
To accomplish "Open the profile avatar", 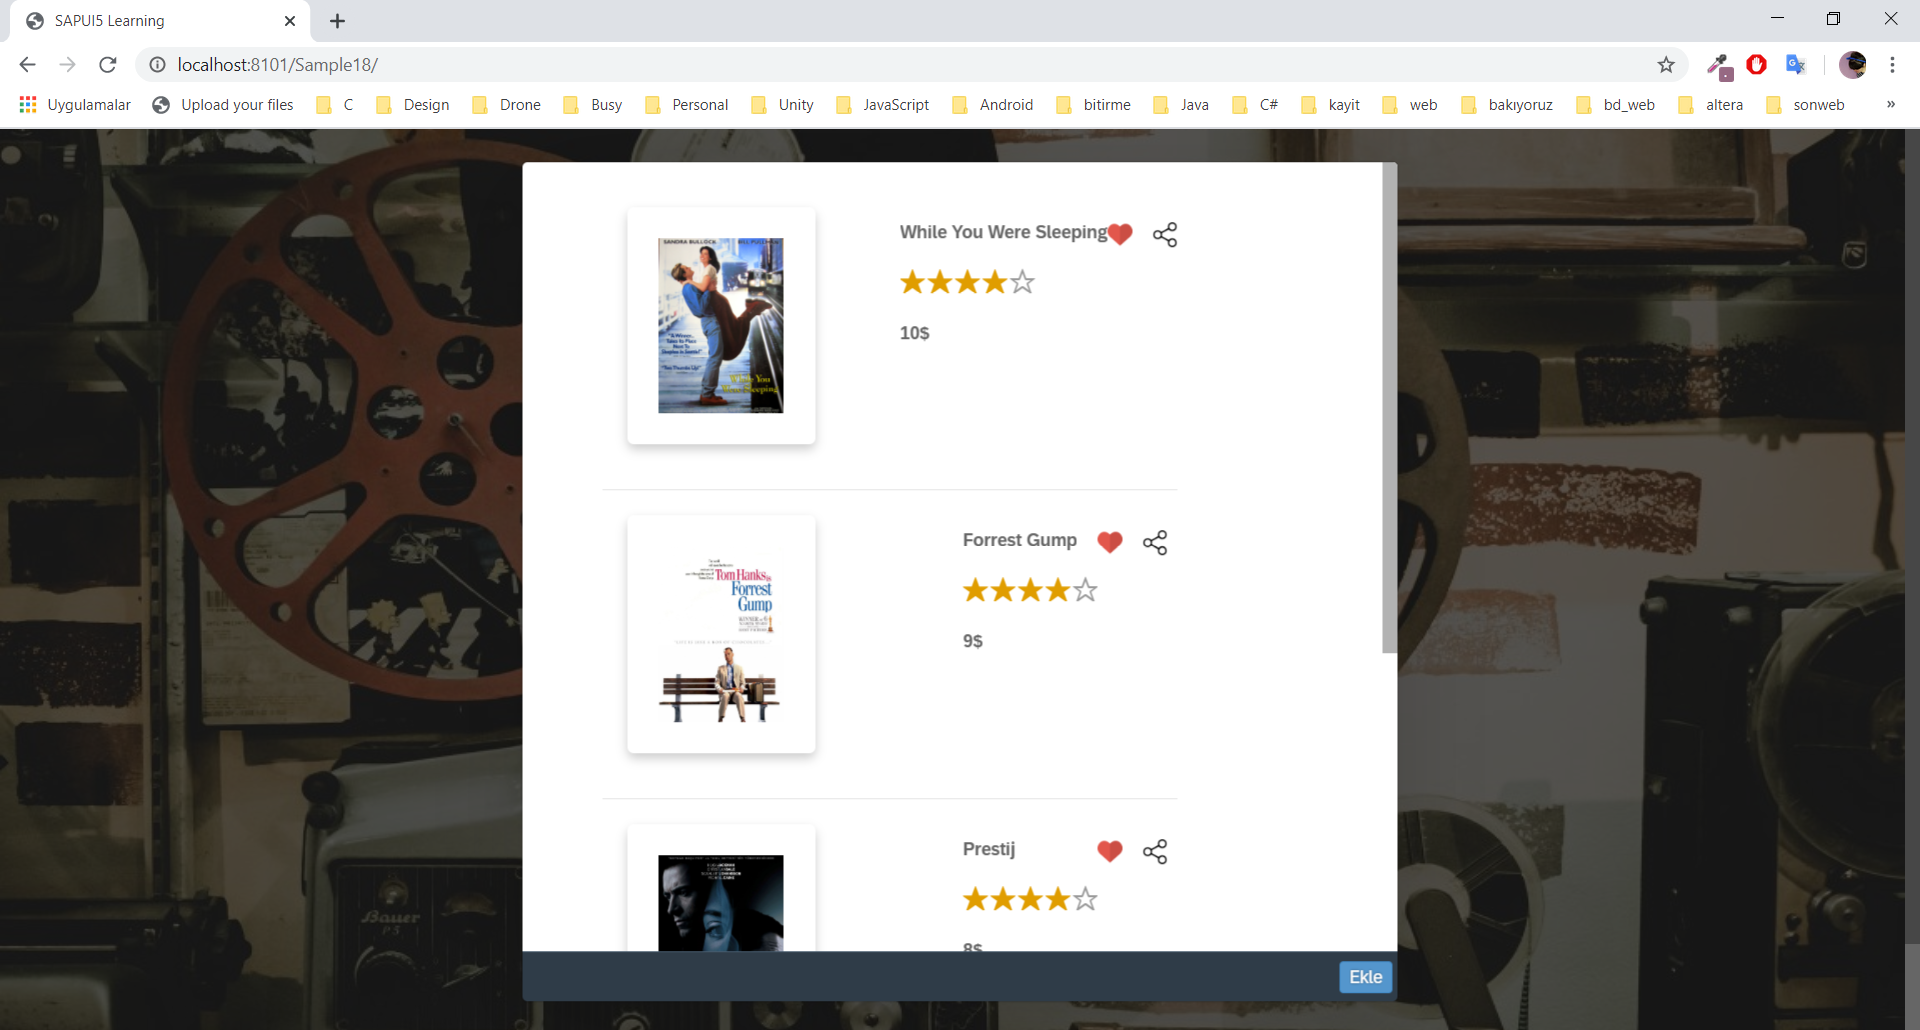I will coord(1853,64).
